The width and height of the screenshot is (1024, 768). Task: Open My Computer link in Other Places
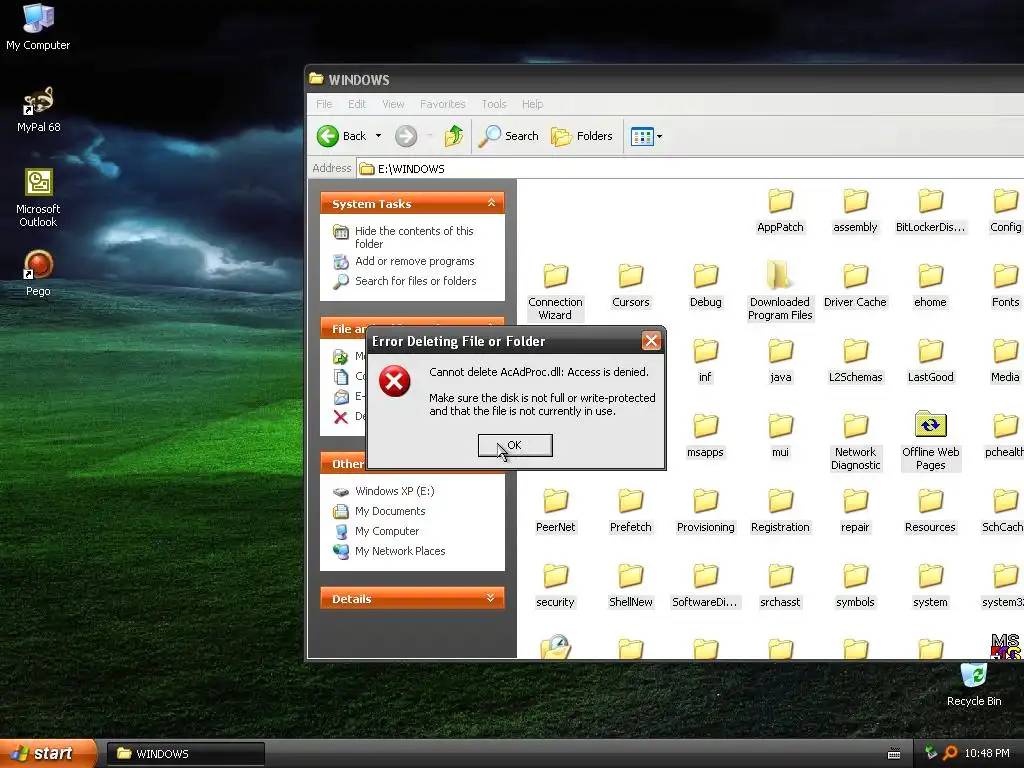pos(387,531)
